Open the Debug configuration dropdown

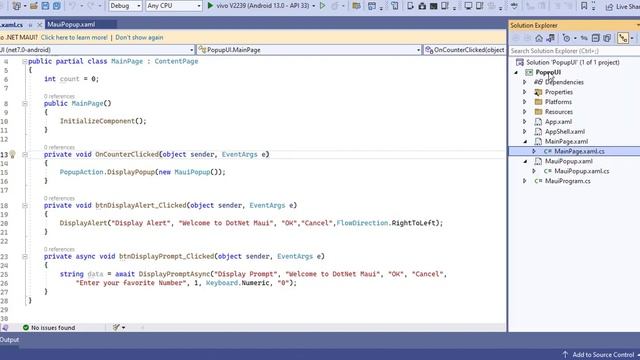(125, 6)
